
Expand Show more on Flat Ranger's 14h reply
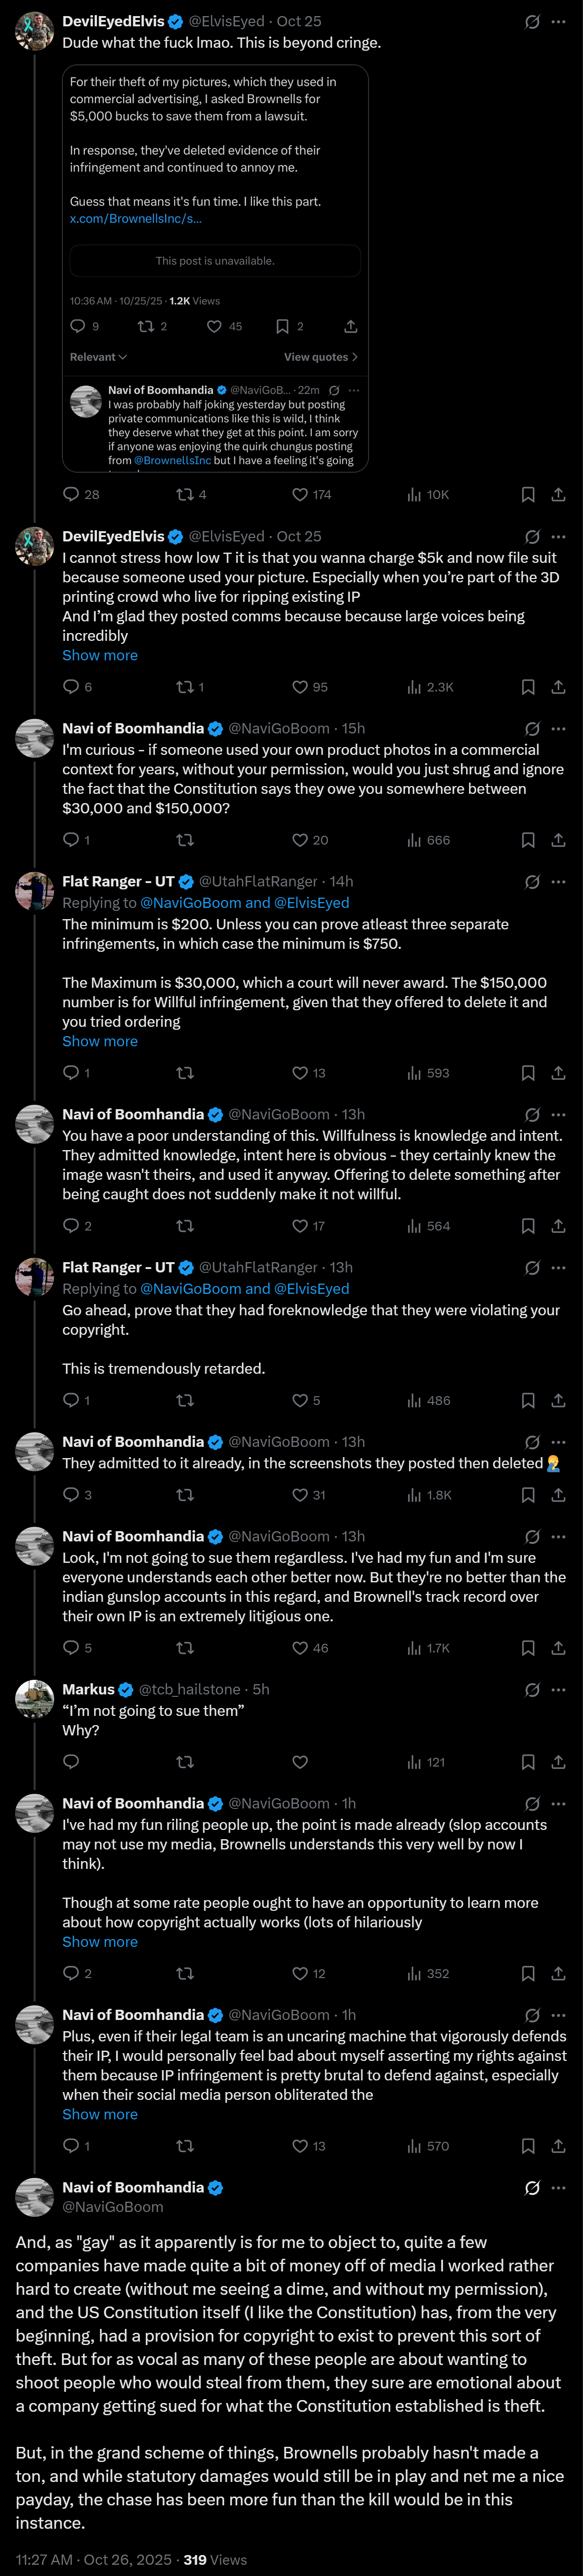100,1041
